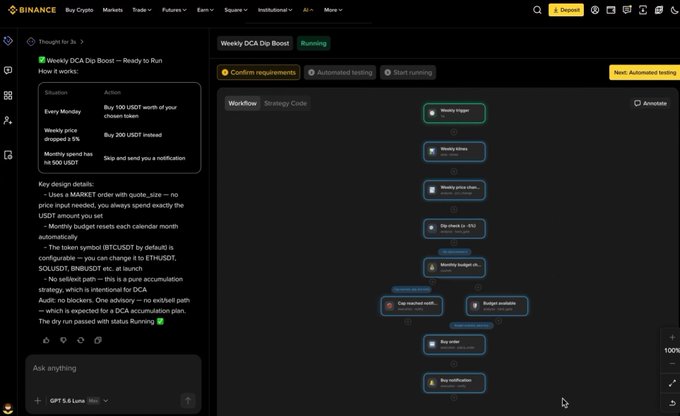680x416 pixels.
Task: Click the top sidebar tag icon
Action: pos(8,41)
